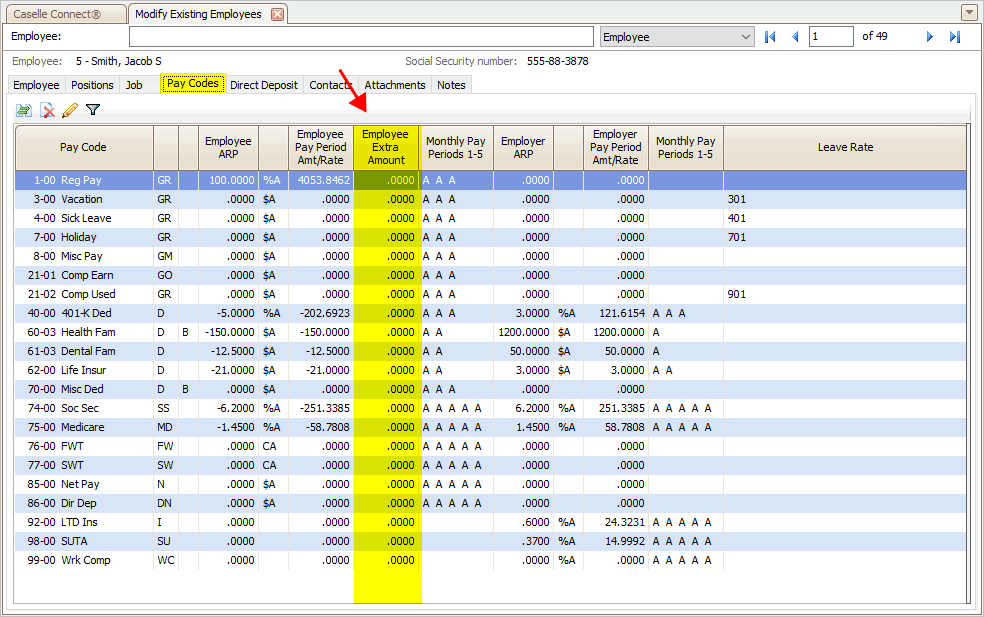The width and height of the screenshot is (984, 617).
Task: Go to the first employee record
Action: 770,37
